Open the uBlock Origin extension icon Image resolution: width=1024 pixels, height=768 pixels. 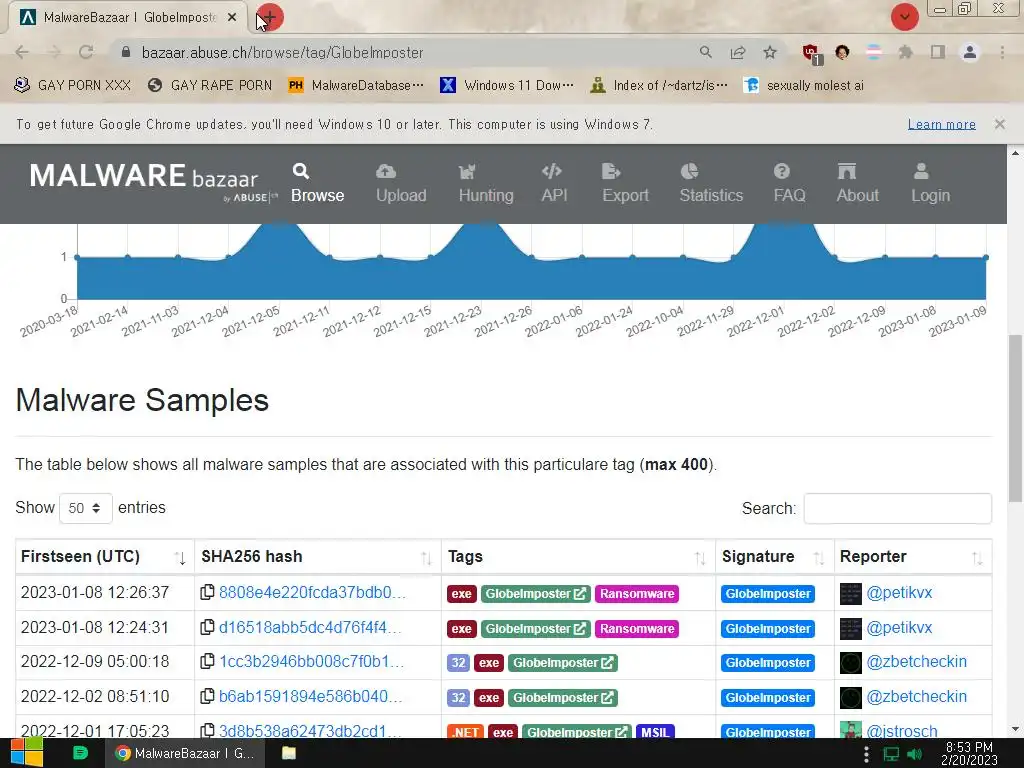coord(811,53)
